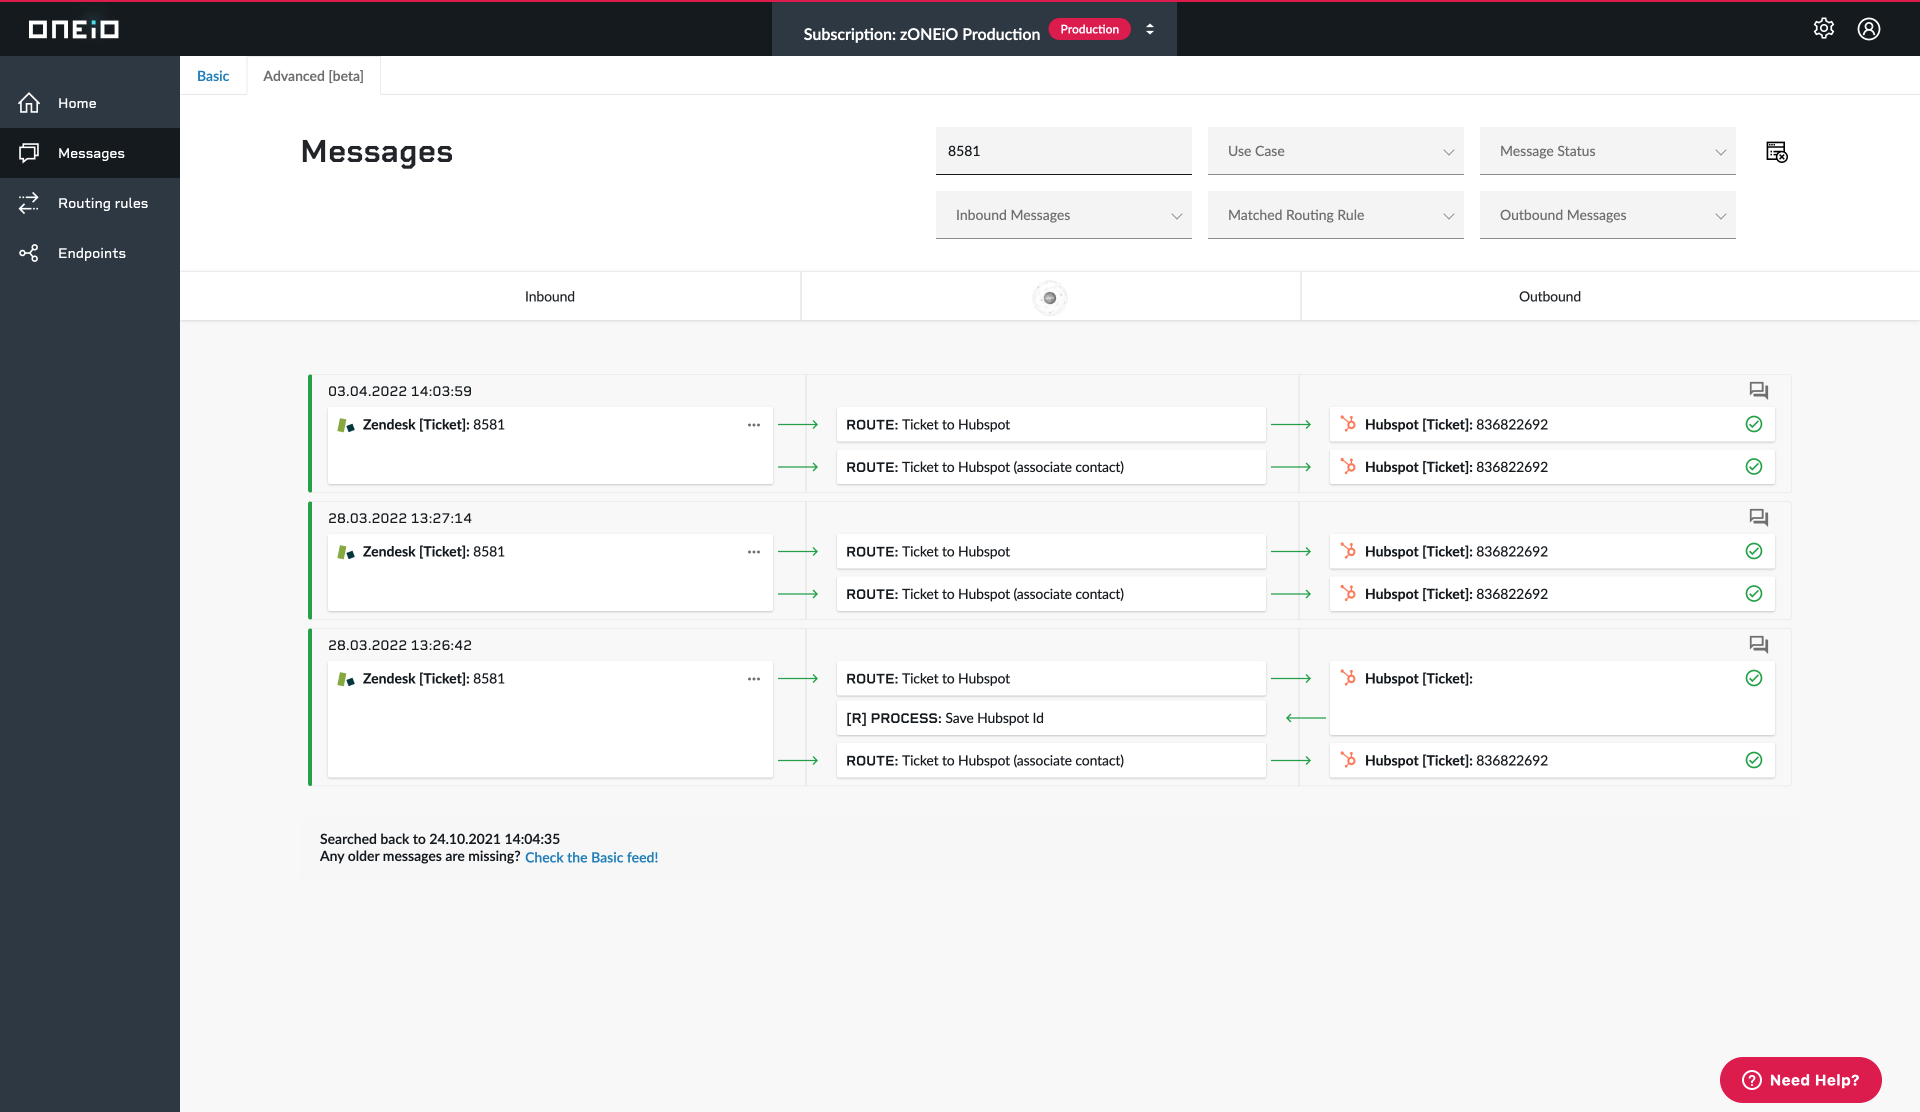This screenshot has height=1112, width=1920.
Task: Open the Need Help? button
Action: pos(1800,1080)
